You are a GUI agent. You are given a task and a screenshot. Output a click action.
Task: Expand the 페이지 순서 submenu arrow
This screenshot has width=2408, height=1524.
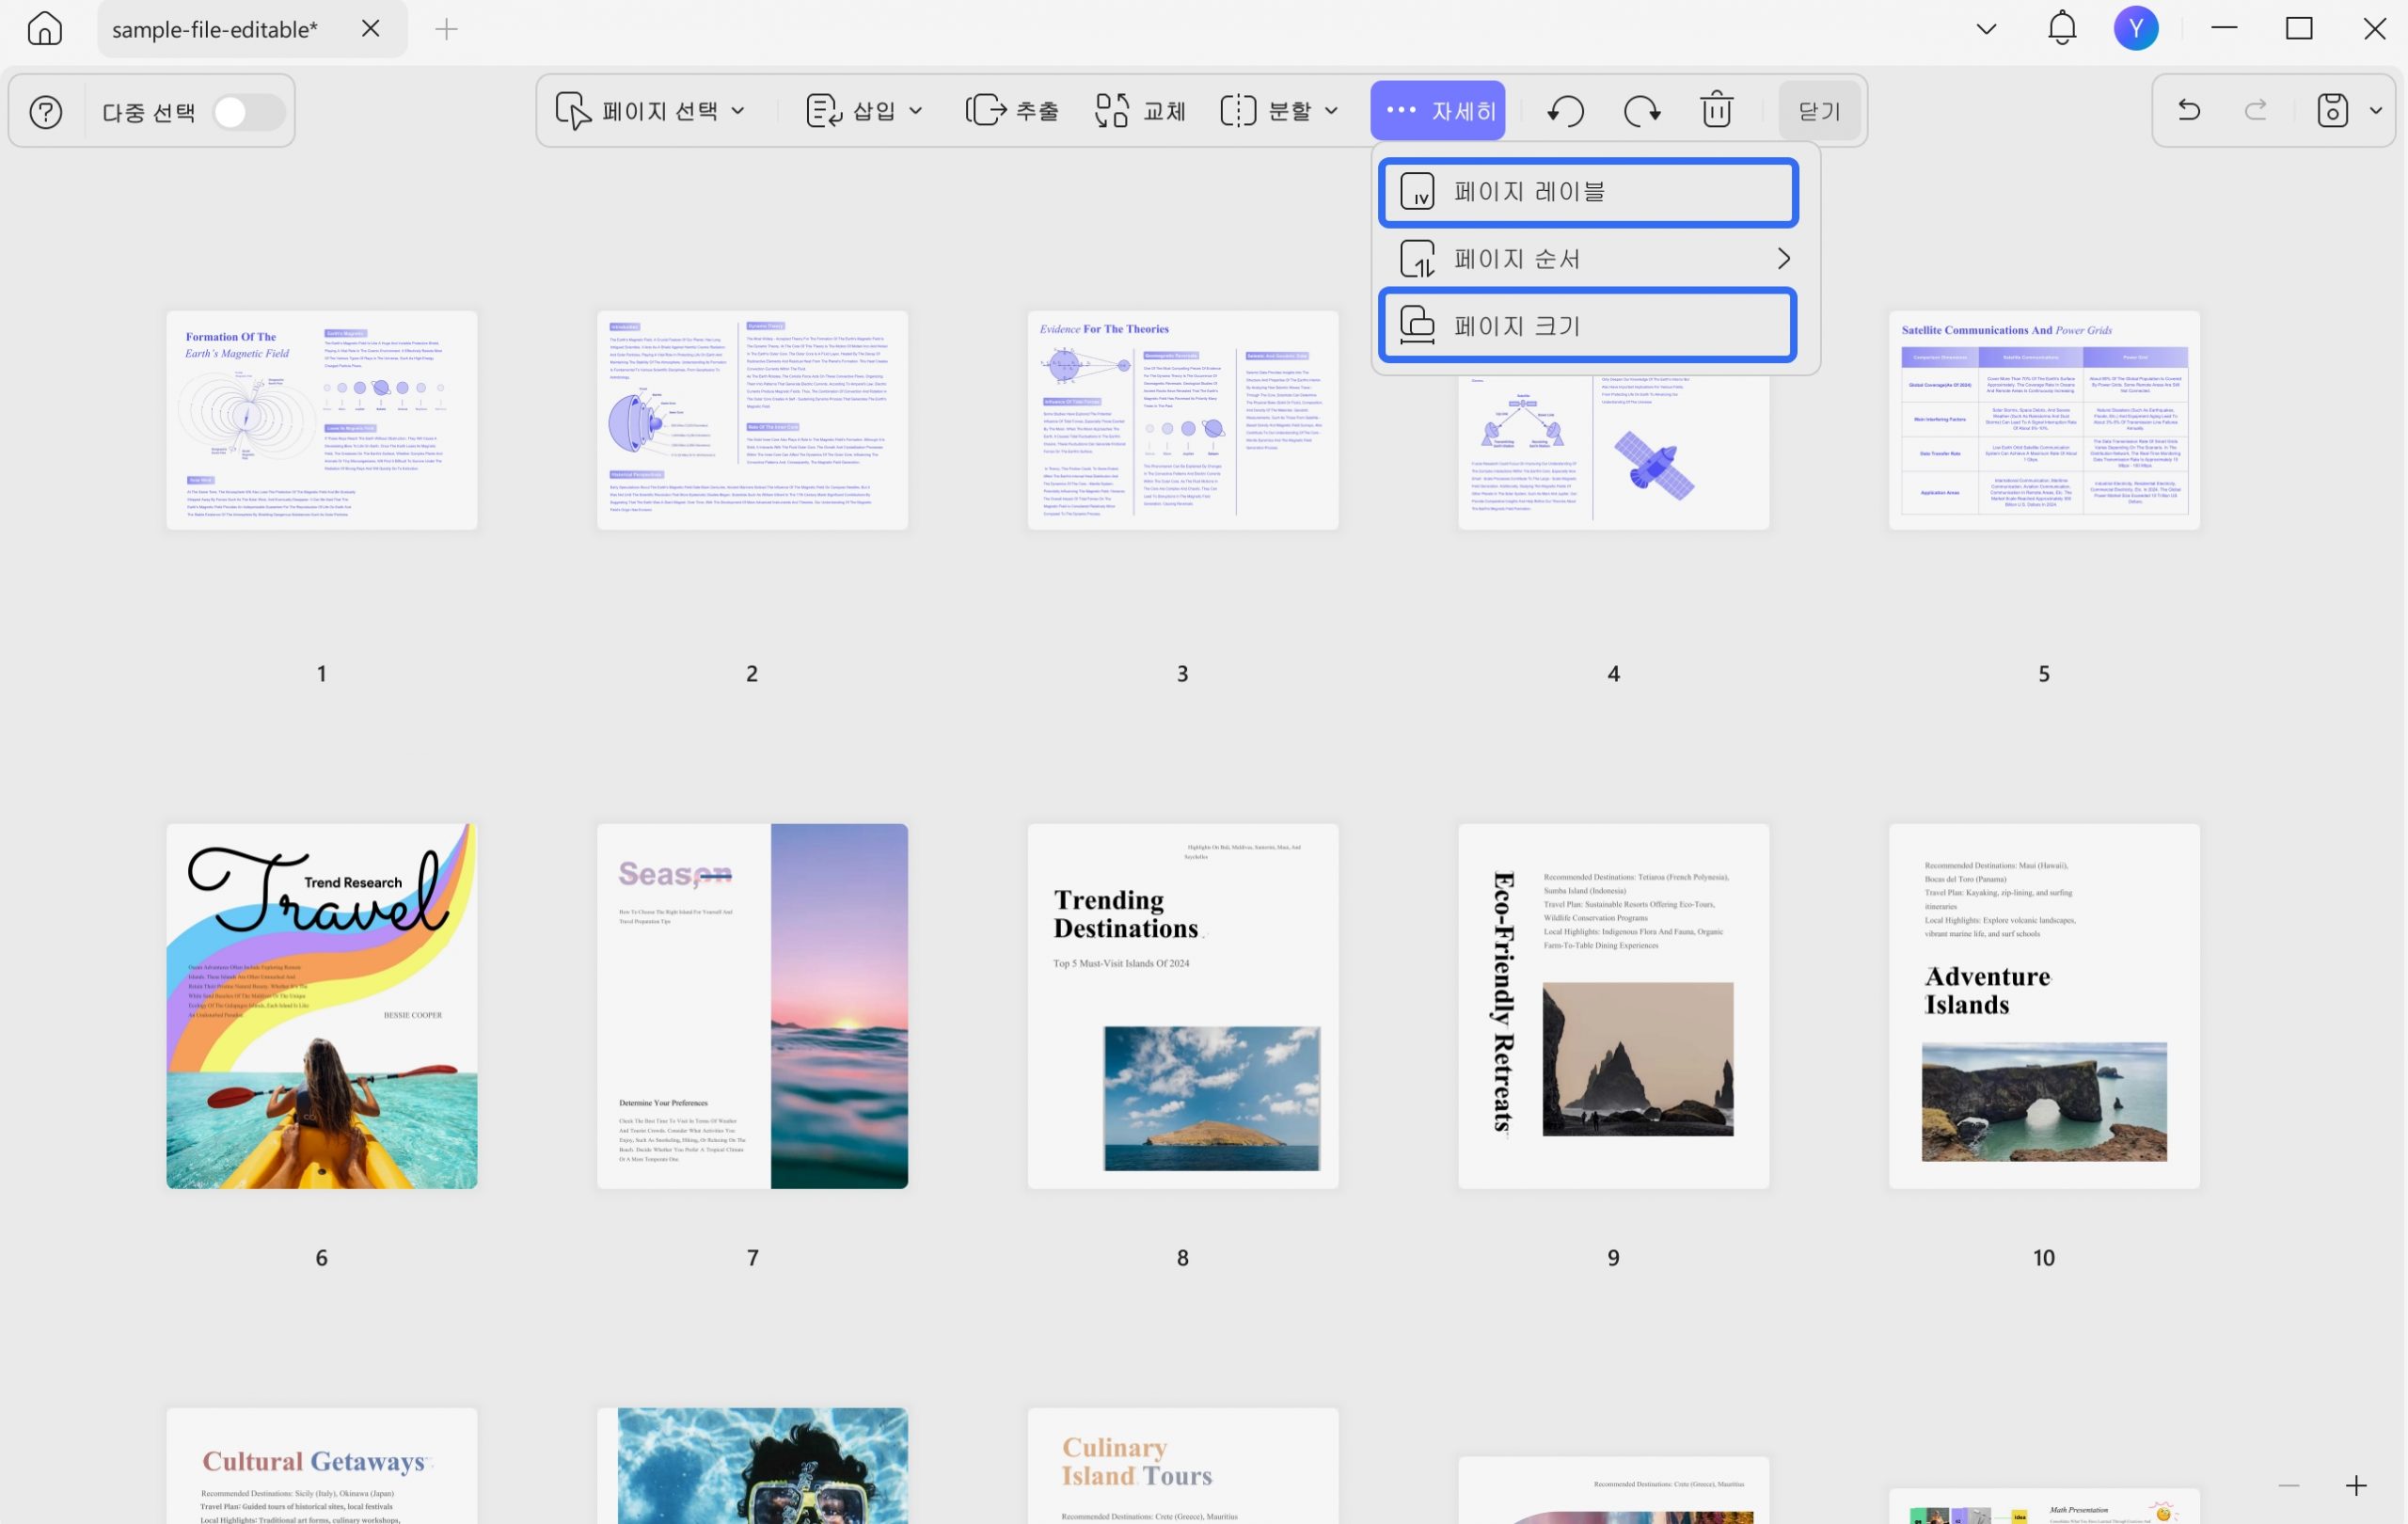coord(1783,259)
